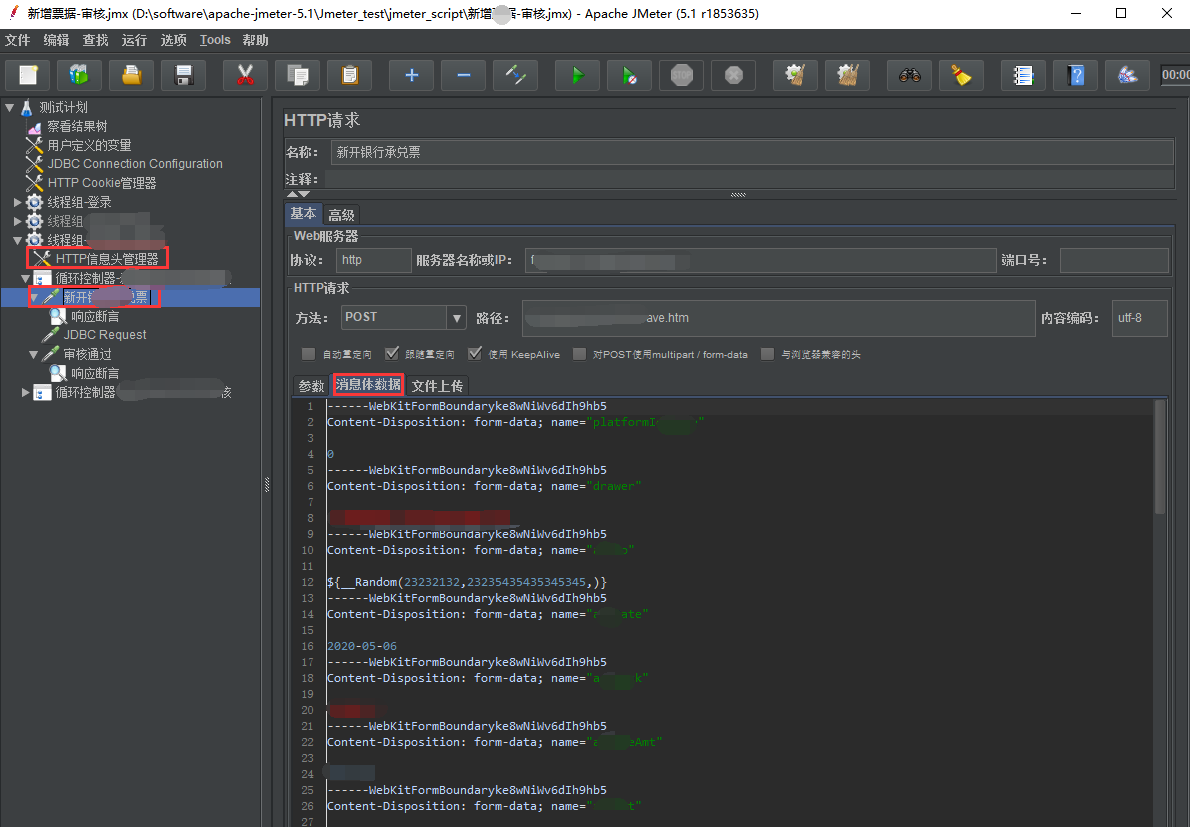Expand the second blurred 线程组 node
This screenshot has width=1190, height=827.
(17, 222)
